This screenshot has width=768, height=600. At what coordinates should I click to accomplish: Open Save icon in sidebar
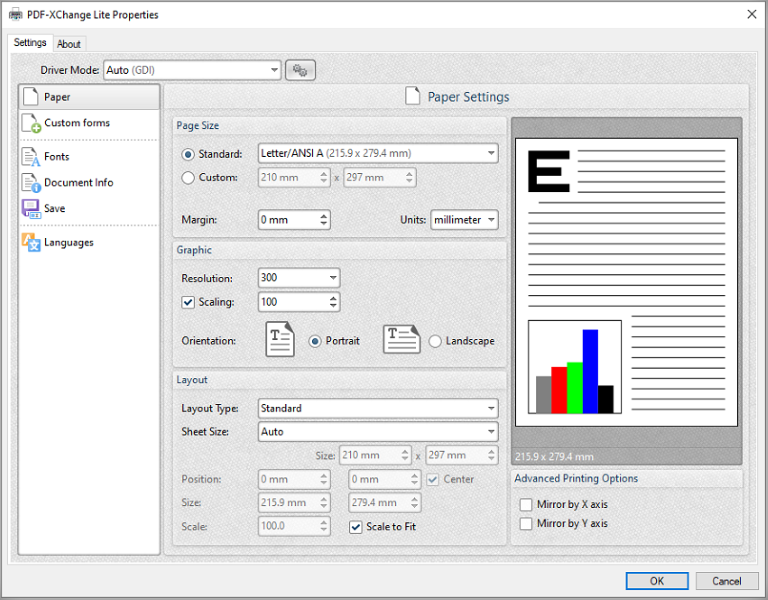[x=31, y=209]
